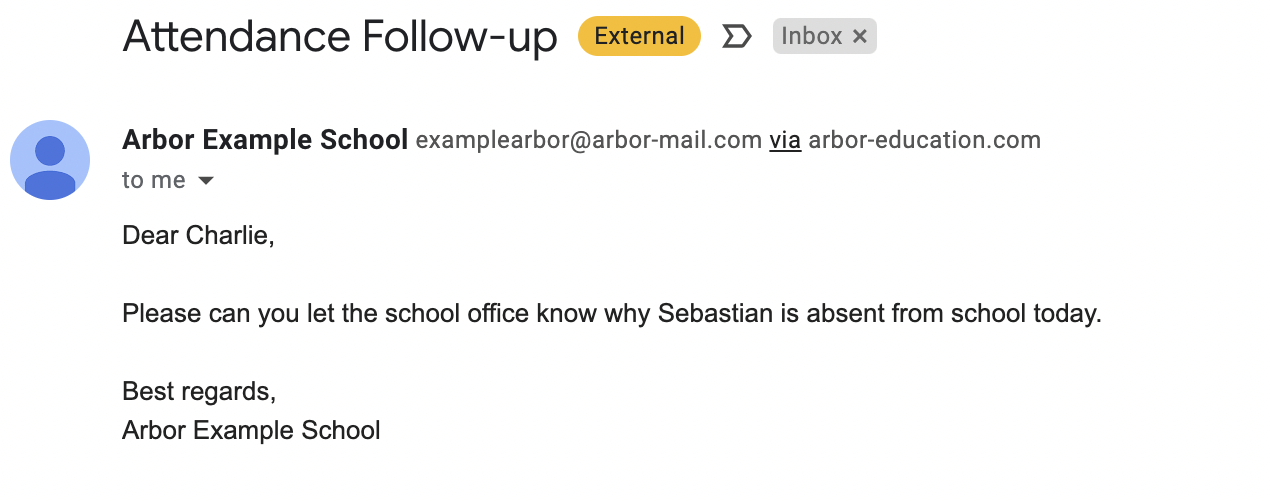The height and width of the screenshot is (500, 1270).
Task: Click the examplearbor@arbor-mail.com address
Action: coord(589,140)
